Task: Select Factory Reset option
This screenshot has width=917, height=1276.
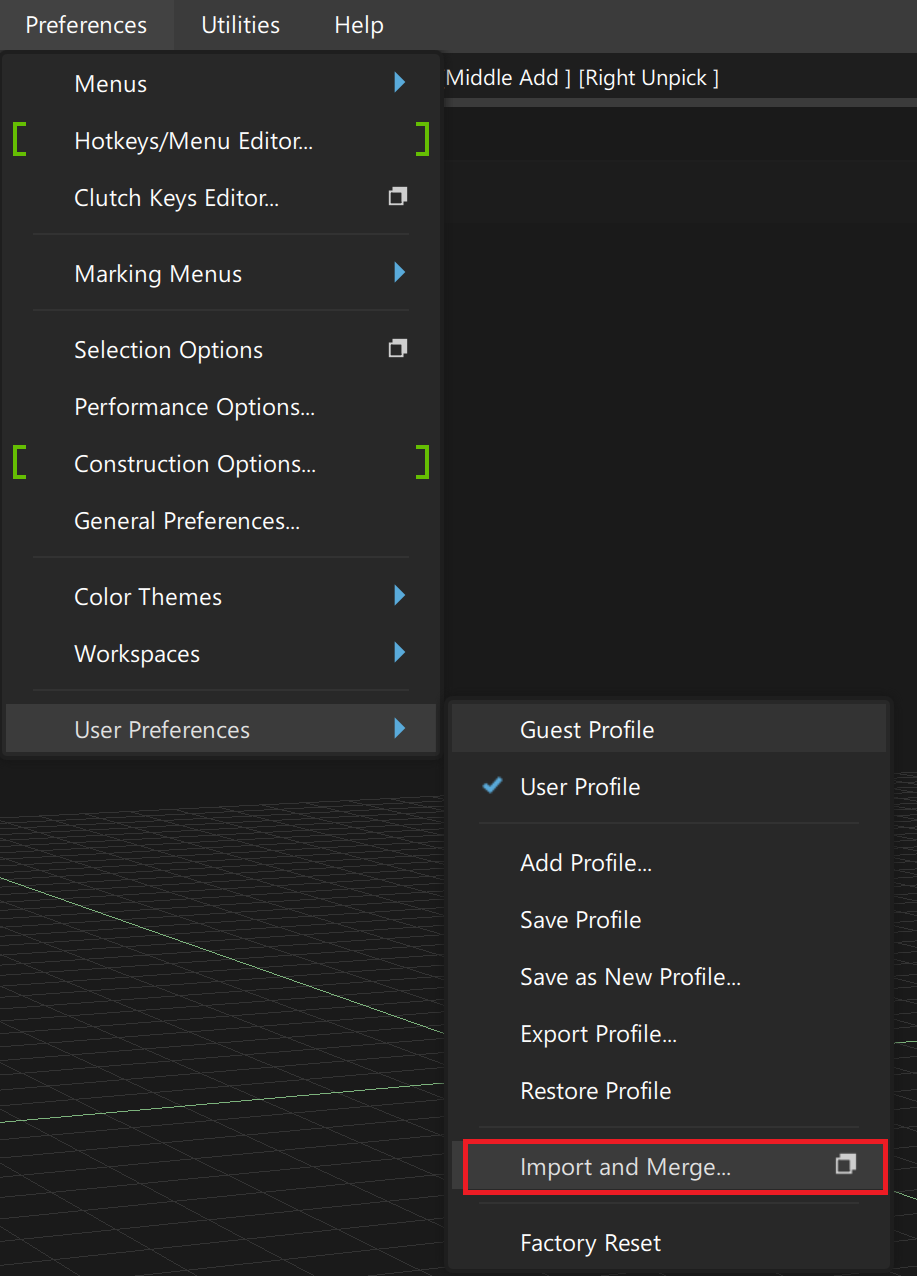Action: tap(590, 1243)
